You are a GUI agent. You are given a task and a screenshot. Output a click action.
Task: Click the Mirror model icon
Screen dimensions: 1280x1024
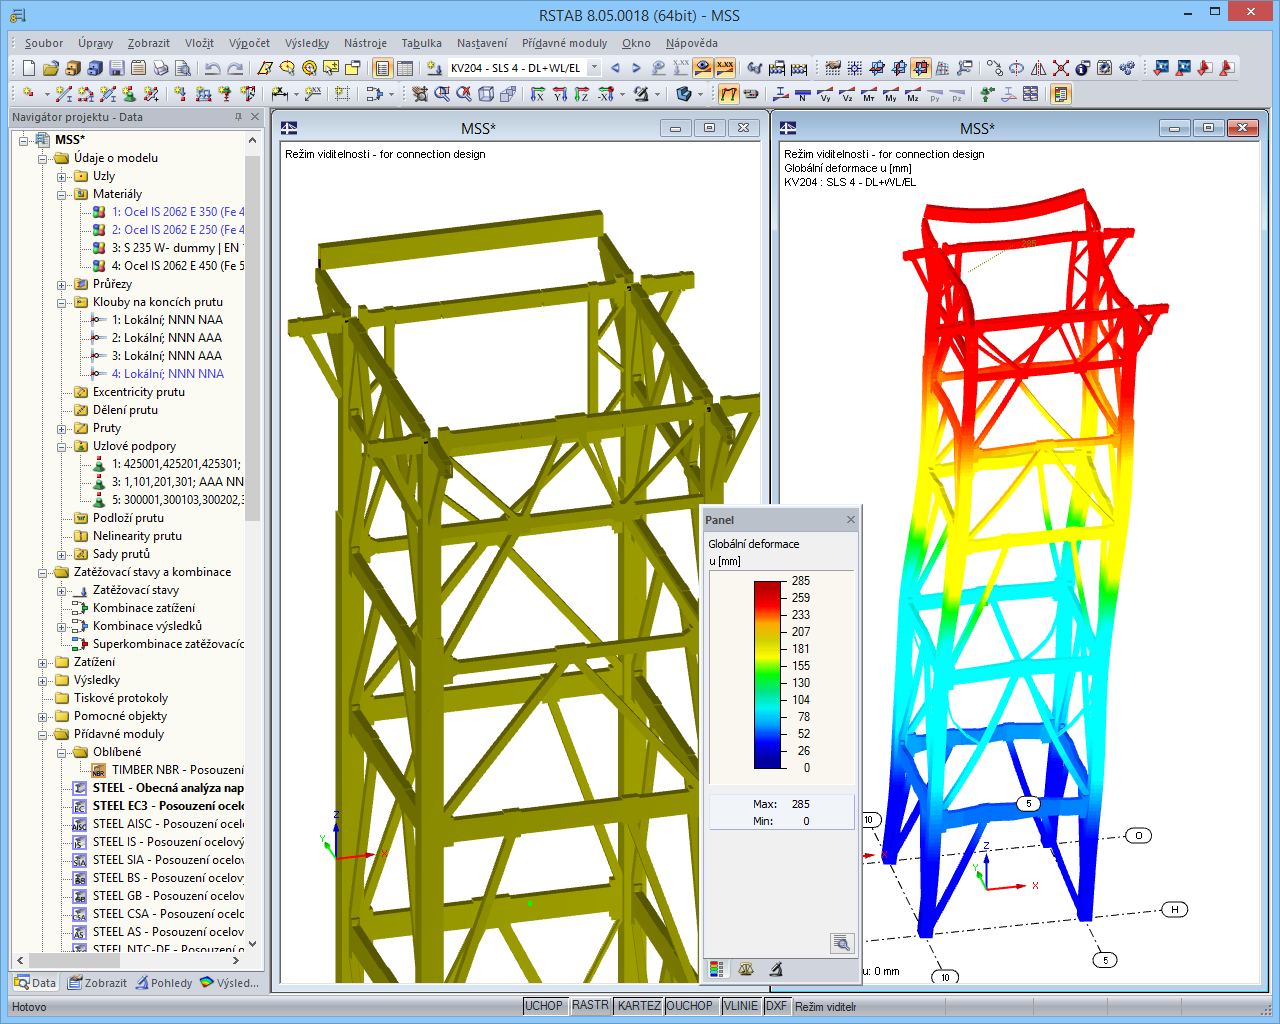point(1038,67)
